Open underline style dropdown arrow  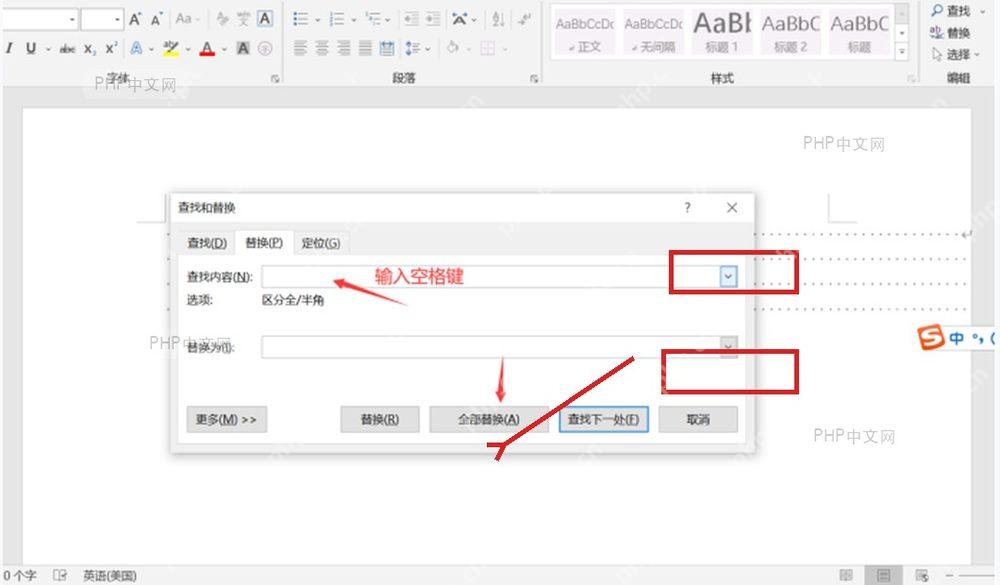click(x=48, y=48)
